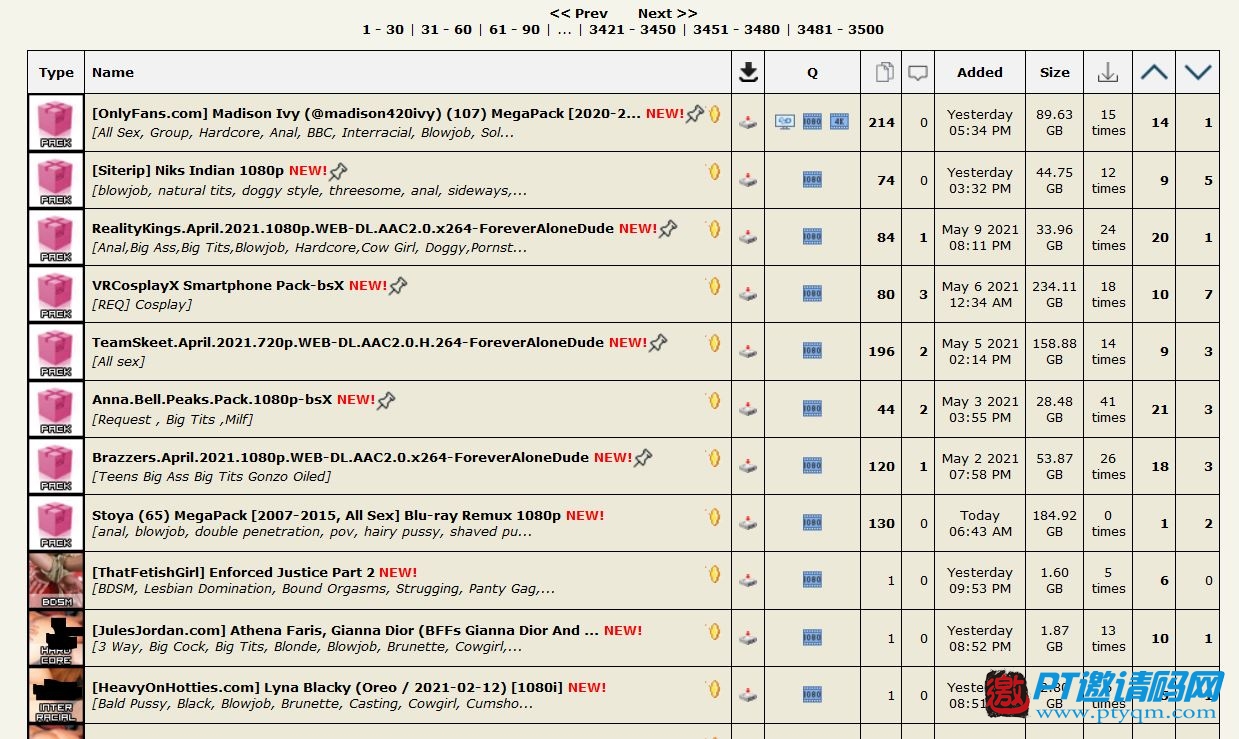Download the VRCosplayX Smartphone Pack torrent
Screen dimensions: 1239x739
(x=748, y=294)
